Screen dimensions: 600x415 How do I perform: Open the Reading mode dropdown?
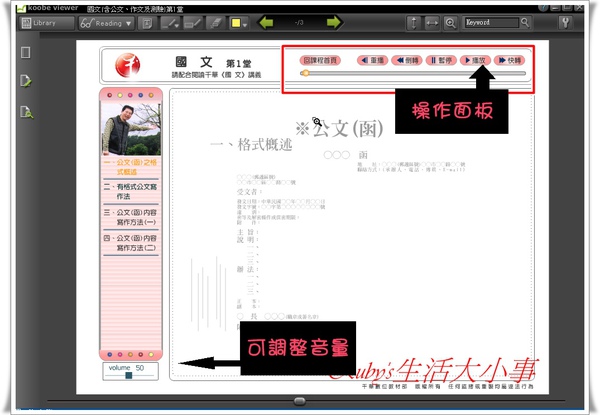pos(106,23)
